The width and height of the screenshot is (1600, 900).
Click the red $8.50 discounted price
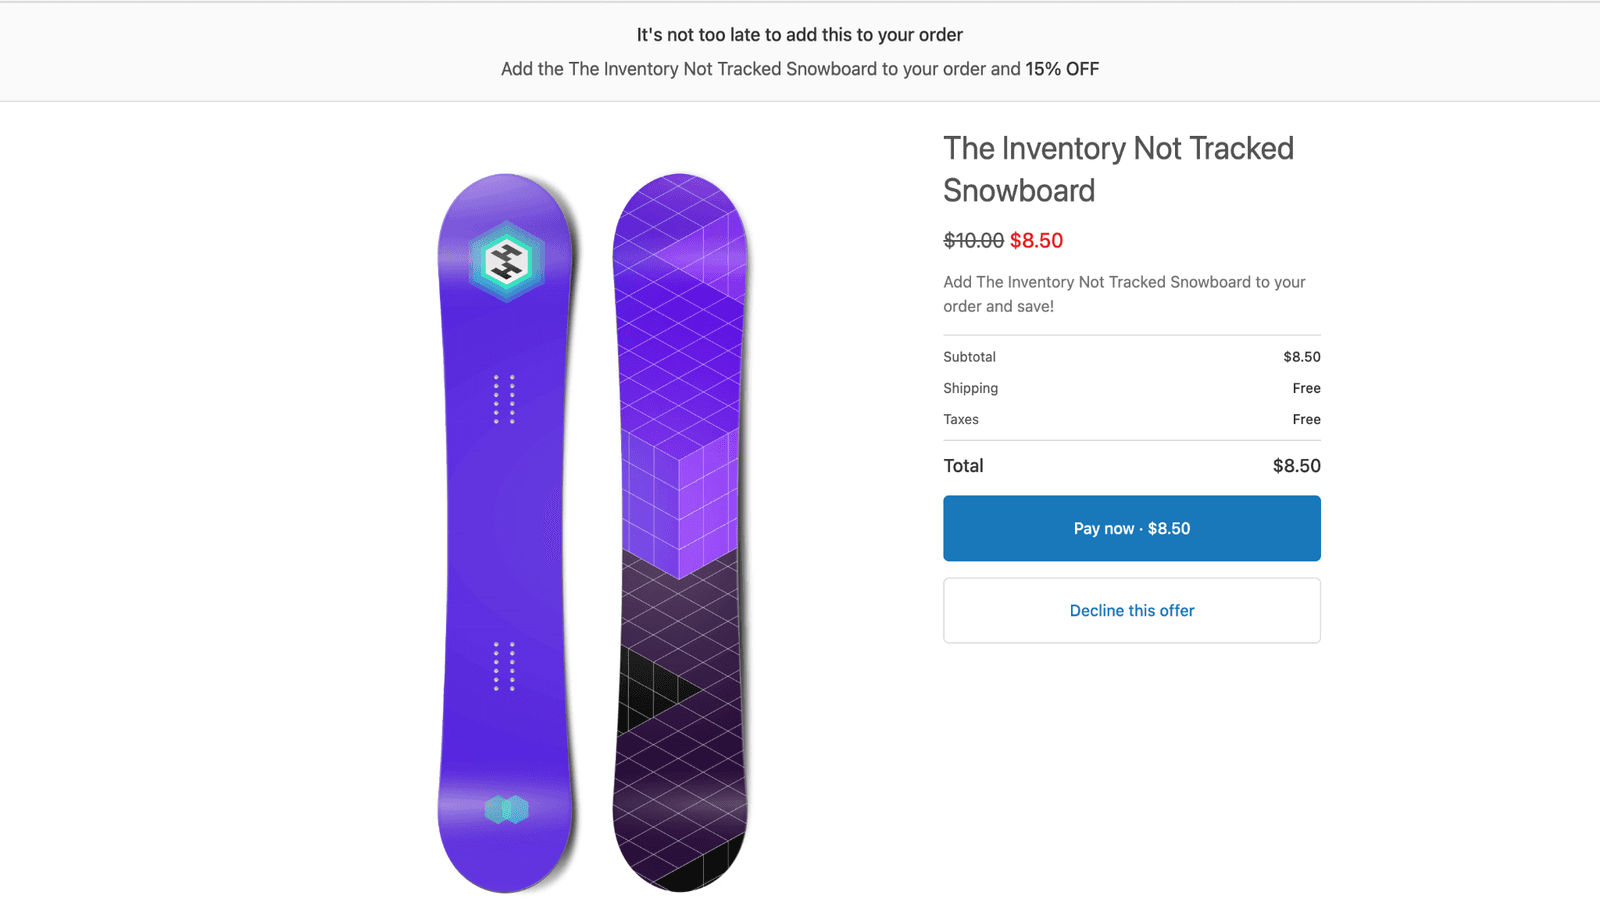point(1036,241)
